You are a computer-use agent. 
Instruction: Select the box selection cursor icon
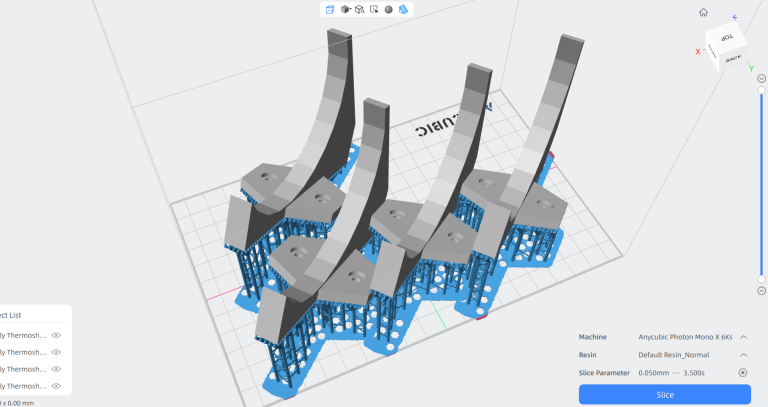373,10
